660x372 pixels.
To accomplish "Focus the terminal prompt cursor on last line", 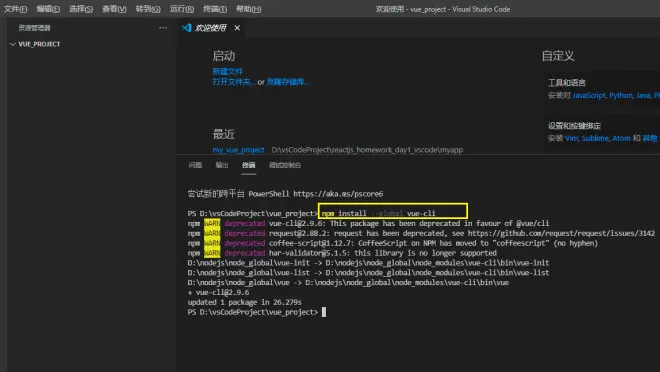I will [324, 312].
